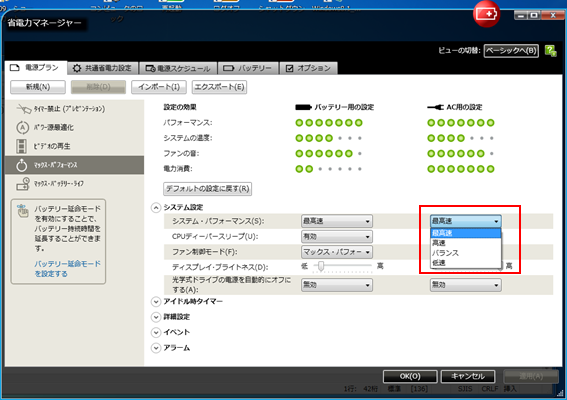Image resolution: width=567 pixels, height=400 pixels.
Task: Expand the イベント section
Action: click(156, 332)
